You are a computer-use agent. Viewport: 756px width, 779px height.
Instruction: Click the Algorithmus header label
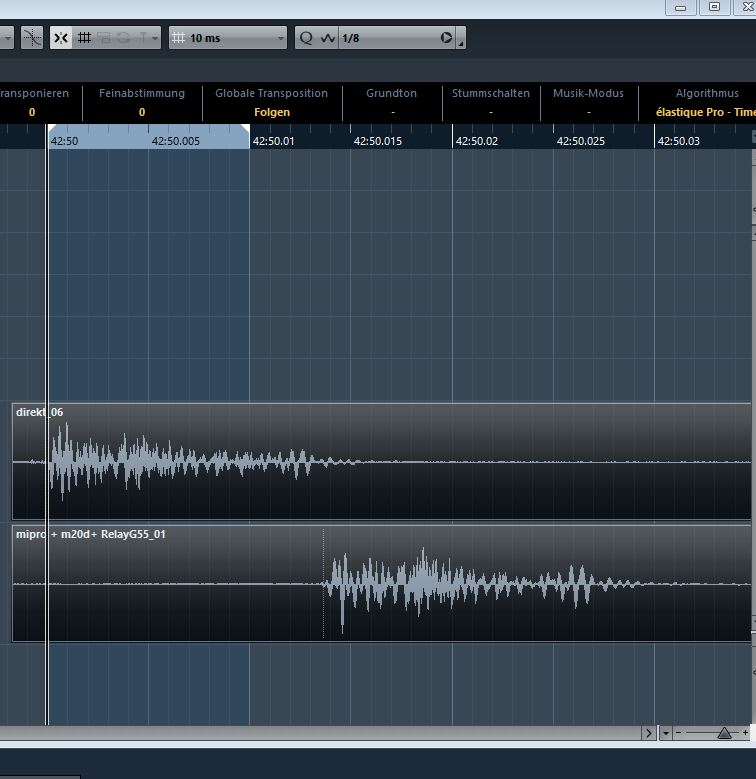707,93
